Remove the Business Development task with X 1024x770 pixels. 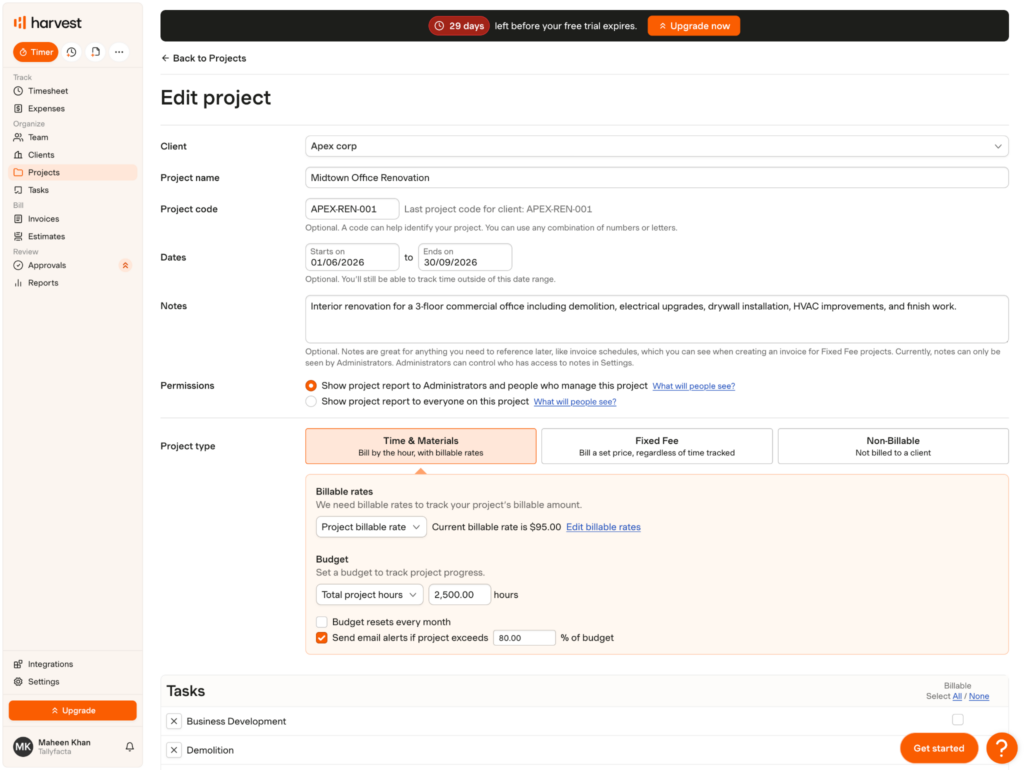click(x=174, y=721)
